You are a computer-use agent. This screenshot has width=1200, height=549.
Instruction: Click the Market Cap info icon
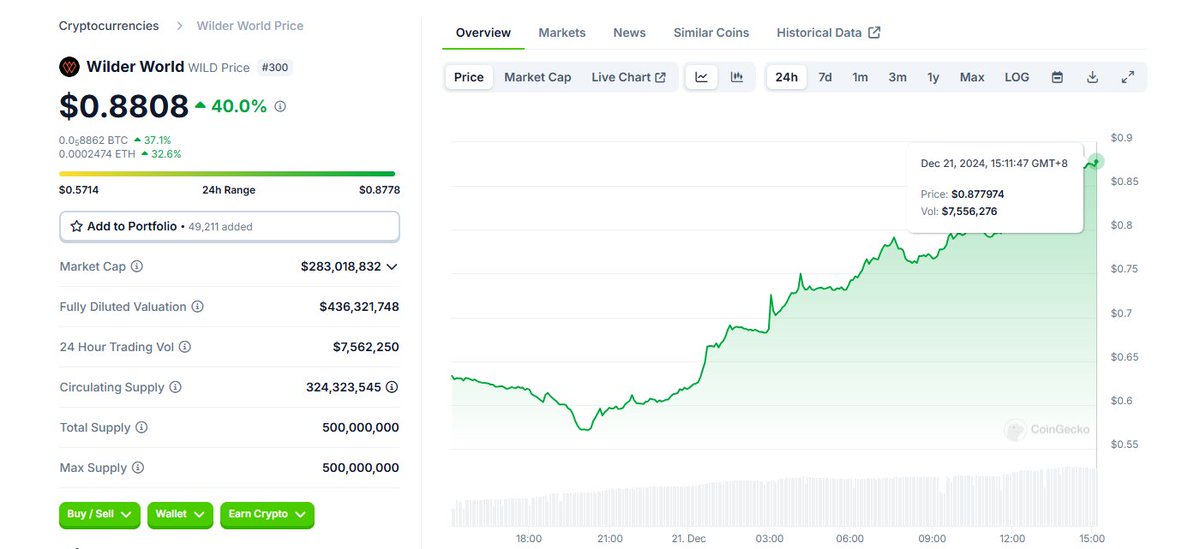(137, 267)
